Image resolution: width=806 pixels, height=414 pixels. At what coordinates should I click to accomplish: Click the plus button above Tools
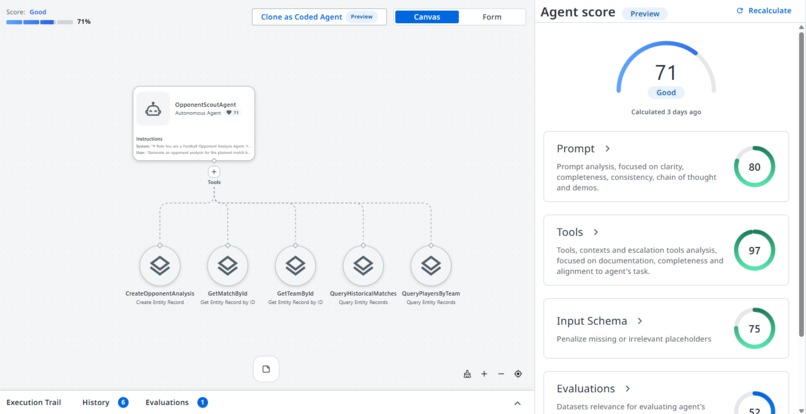(214, 172)
